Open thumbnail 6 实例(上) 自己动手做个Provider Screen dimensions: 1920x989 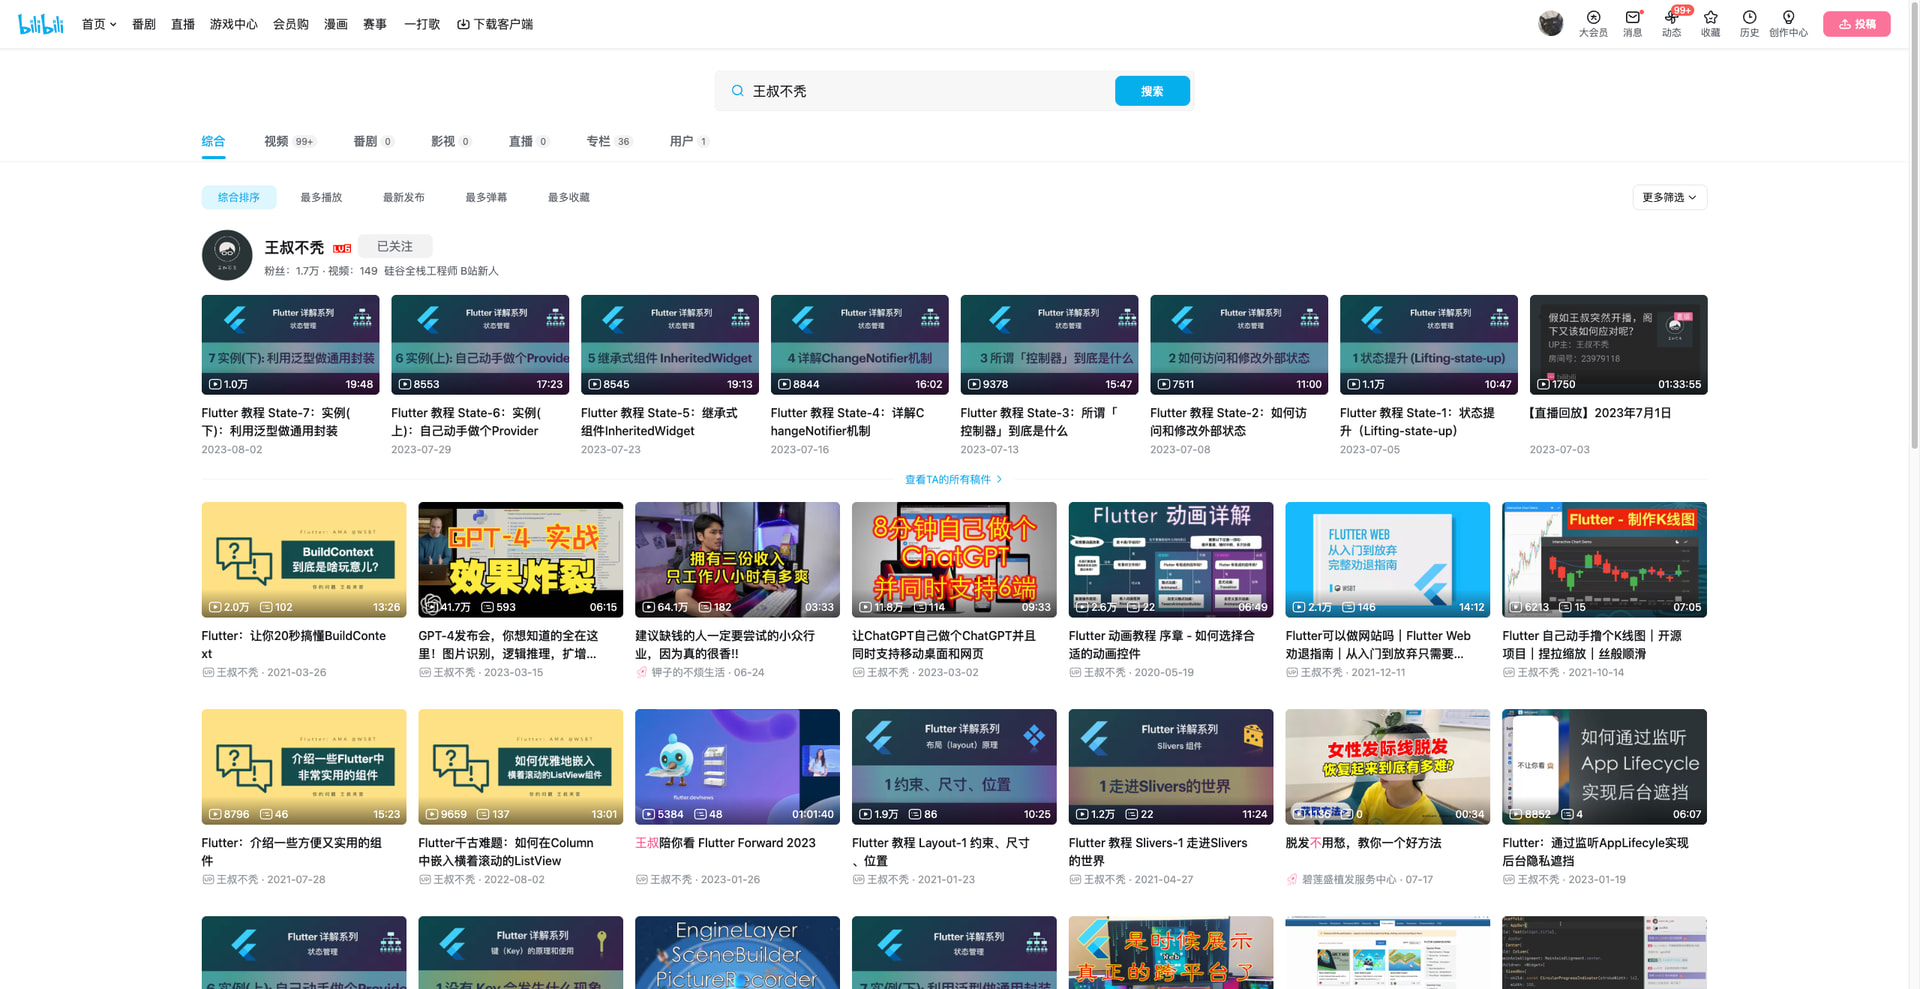click(480, 345)
